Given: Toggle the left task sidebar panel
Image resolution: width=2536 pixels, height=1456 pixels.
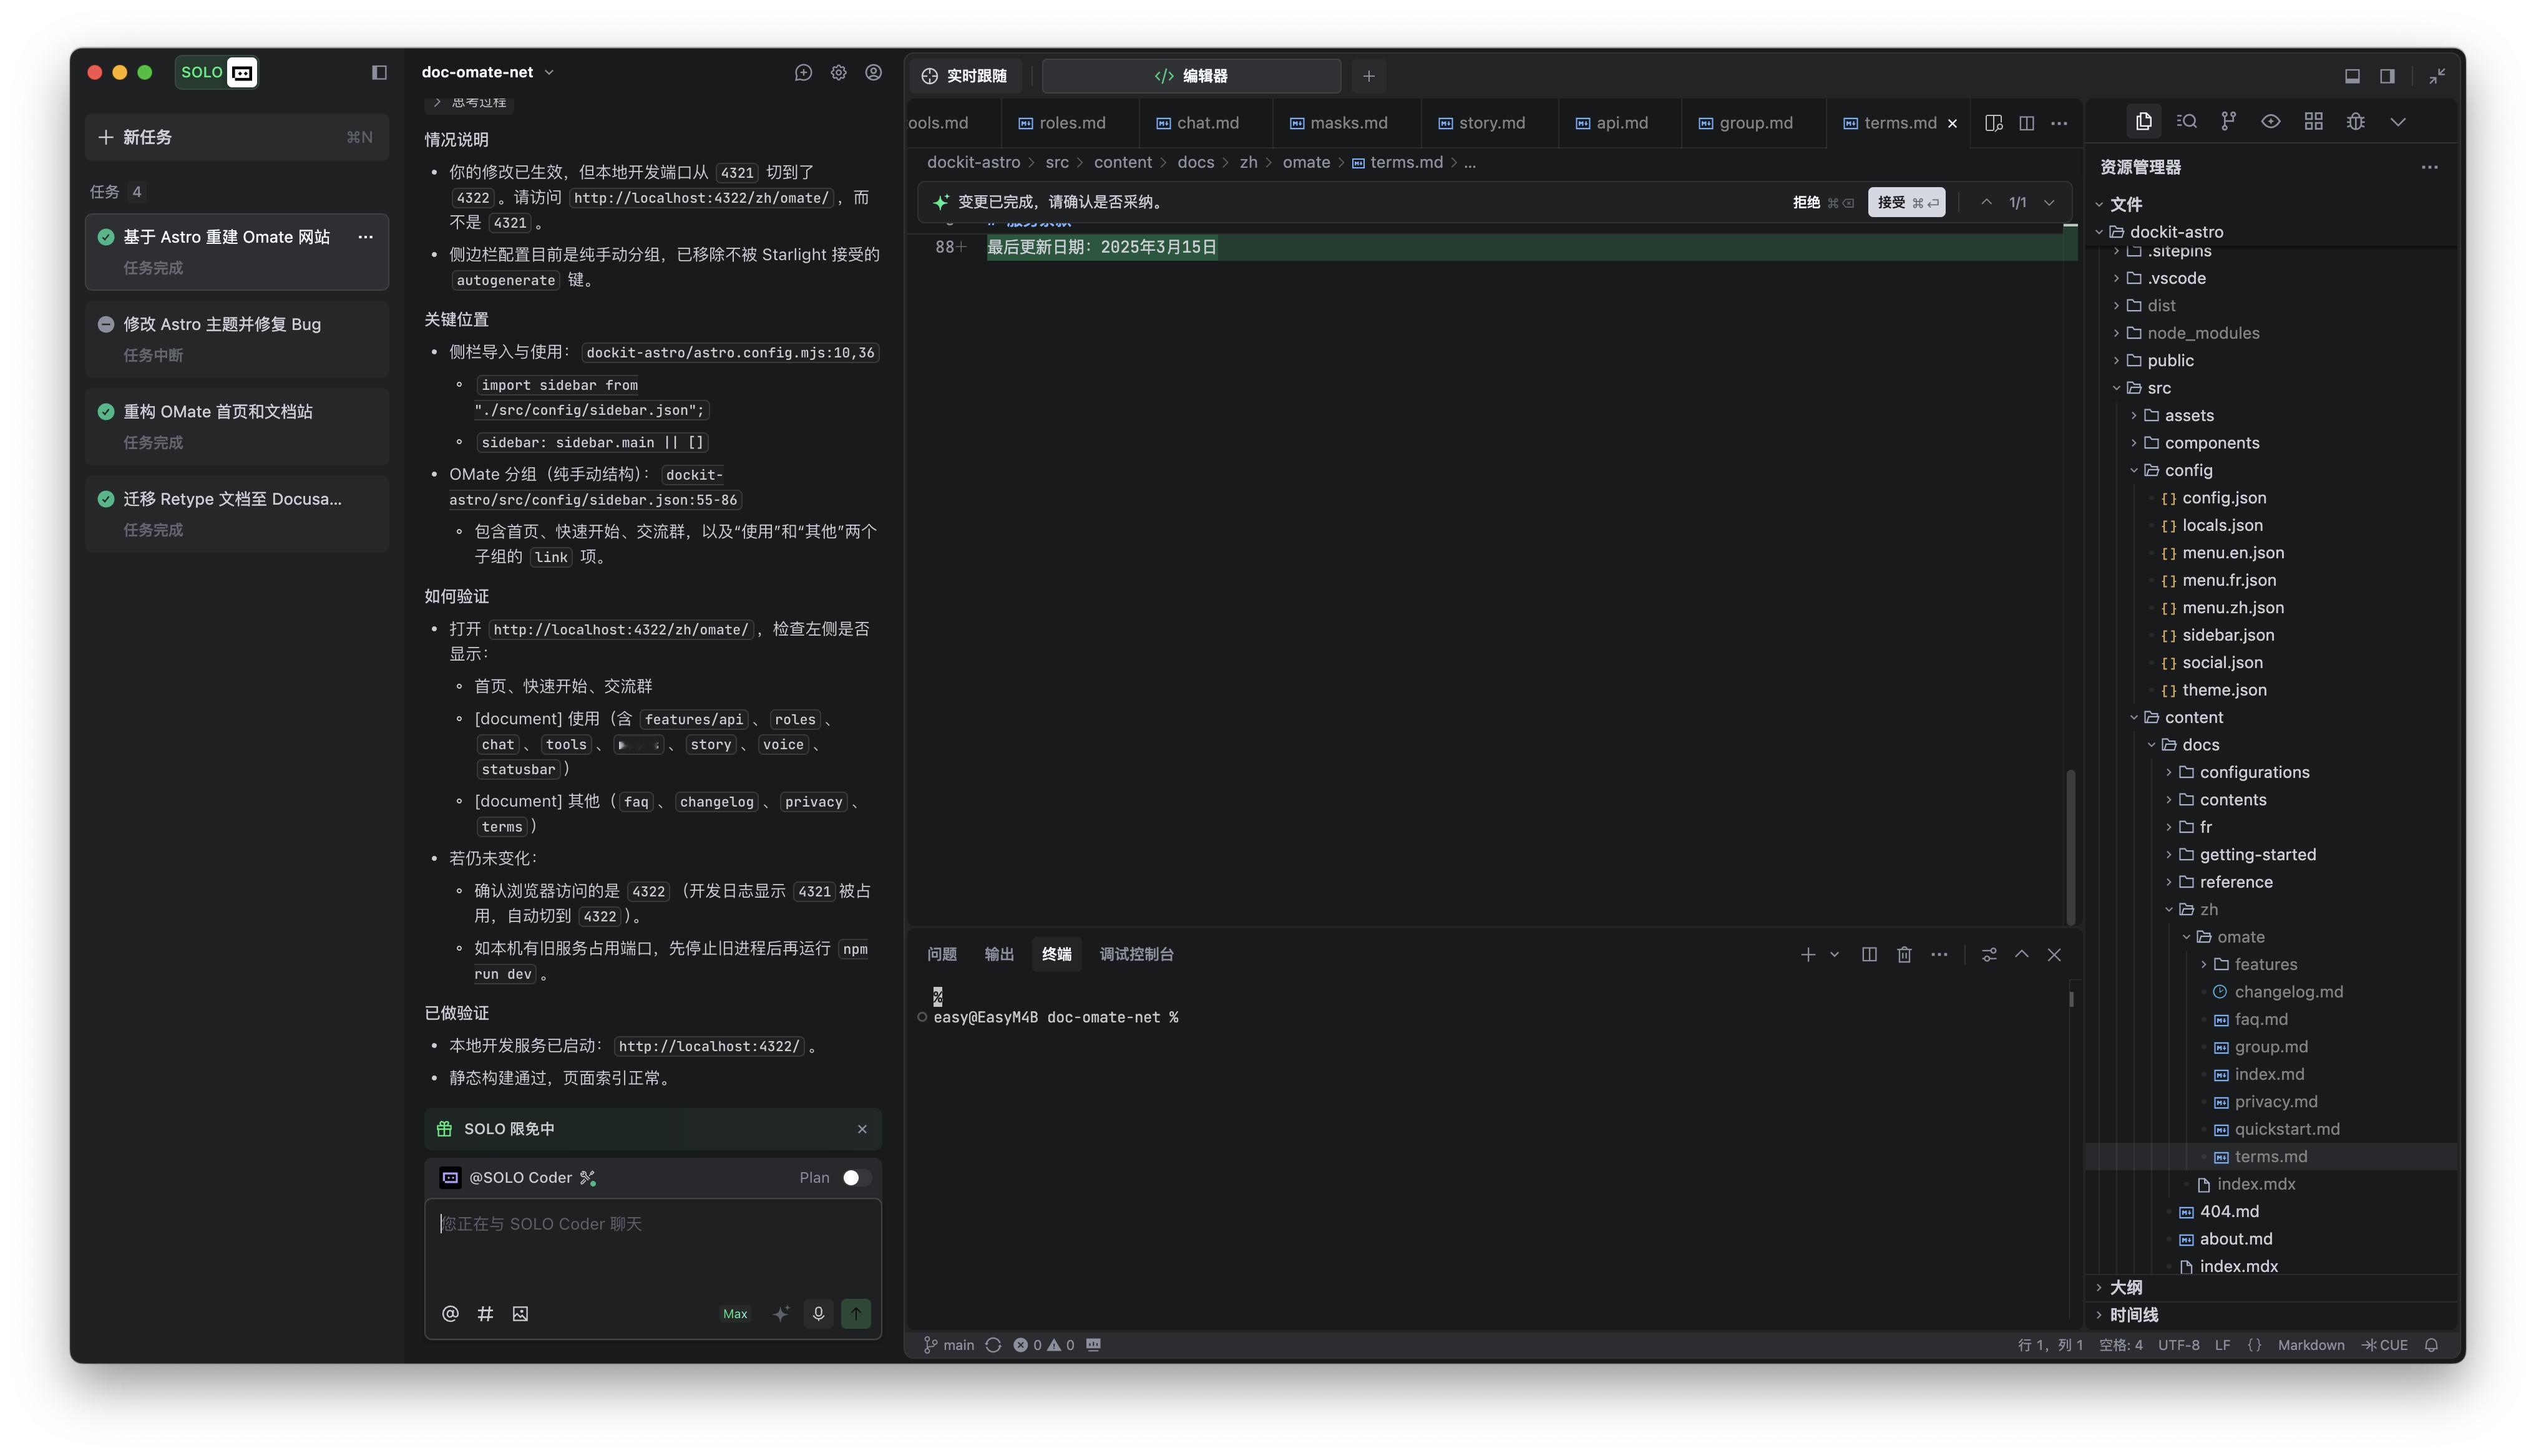Looking at the screenshot, I should tap(379, 72).
